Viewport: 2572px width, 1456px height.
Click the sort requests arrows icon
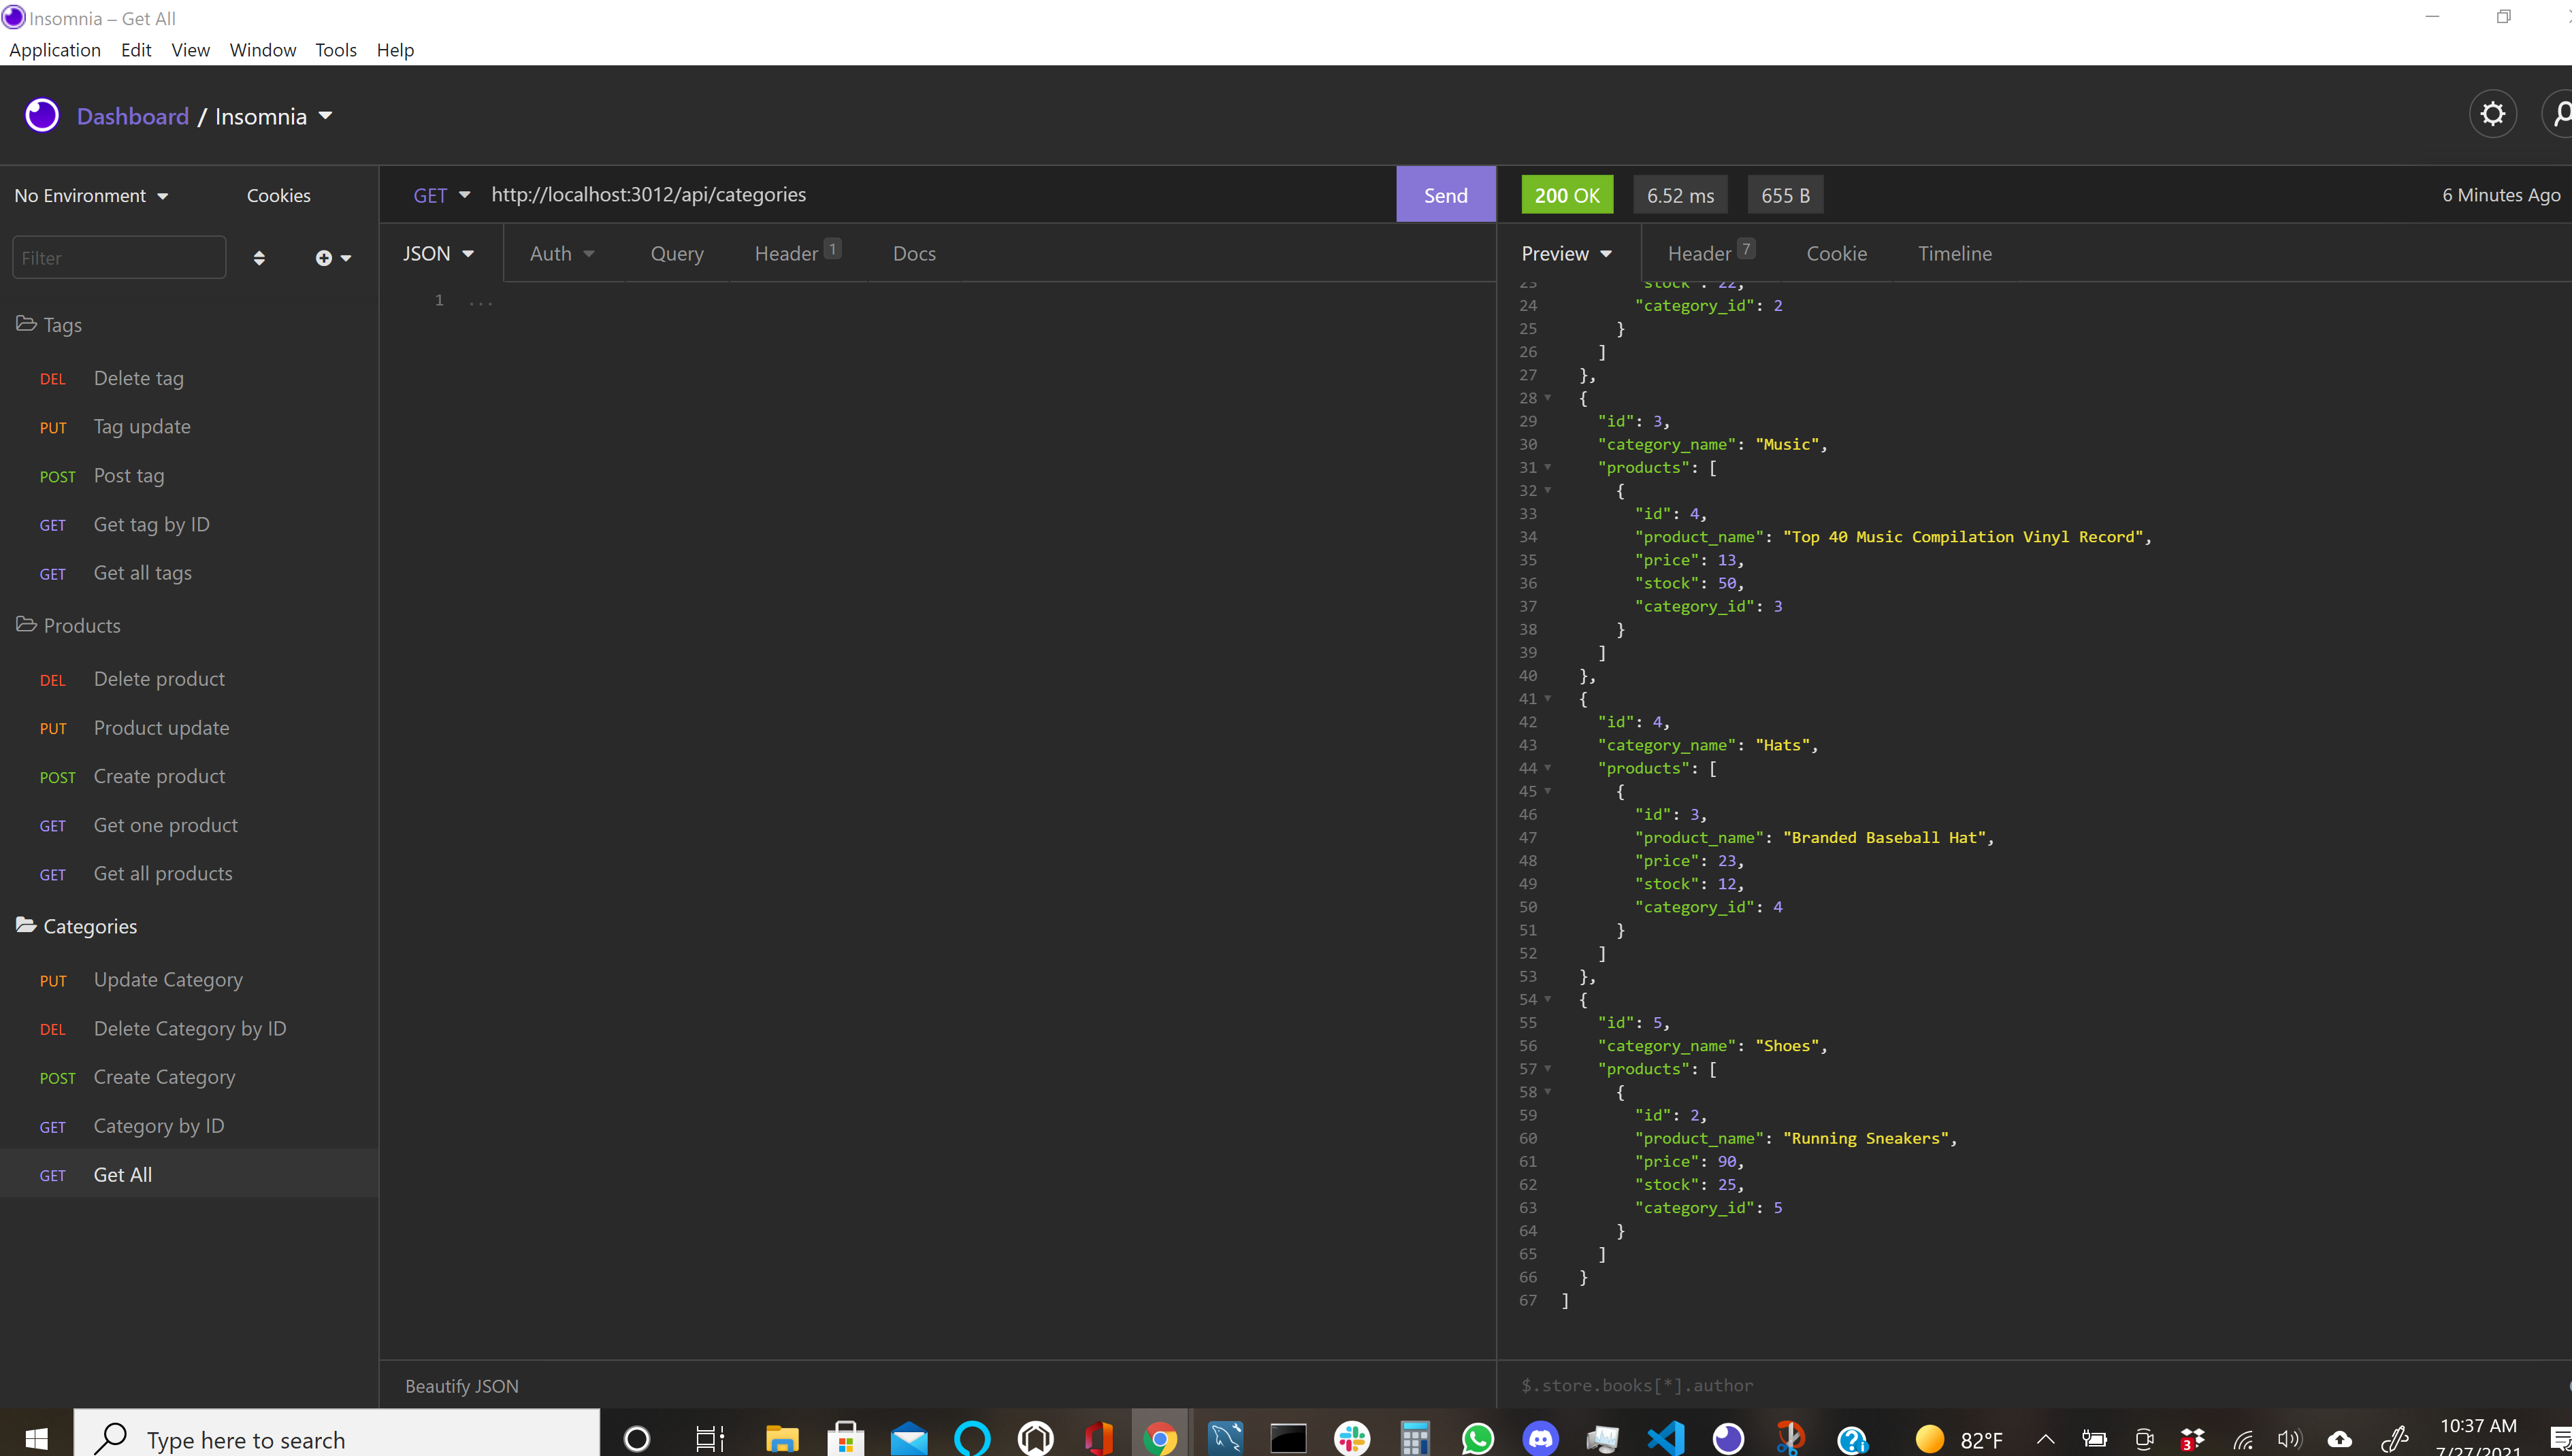[259, 258]
